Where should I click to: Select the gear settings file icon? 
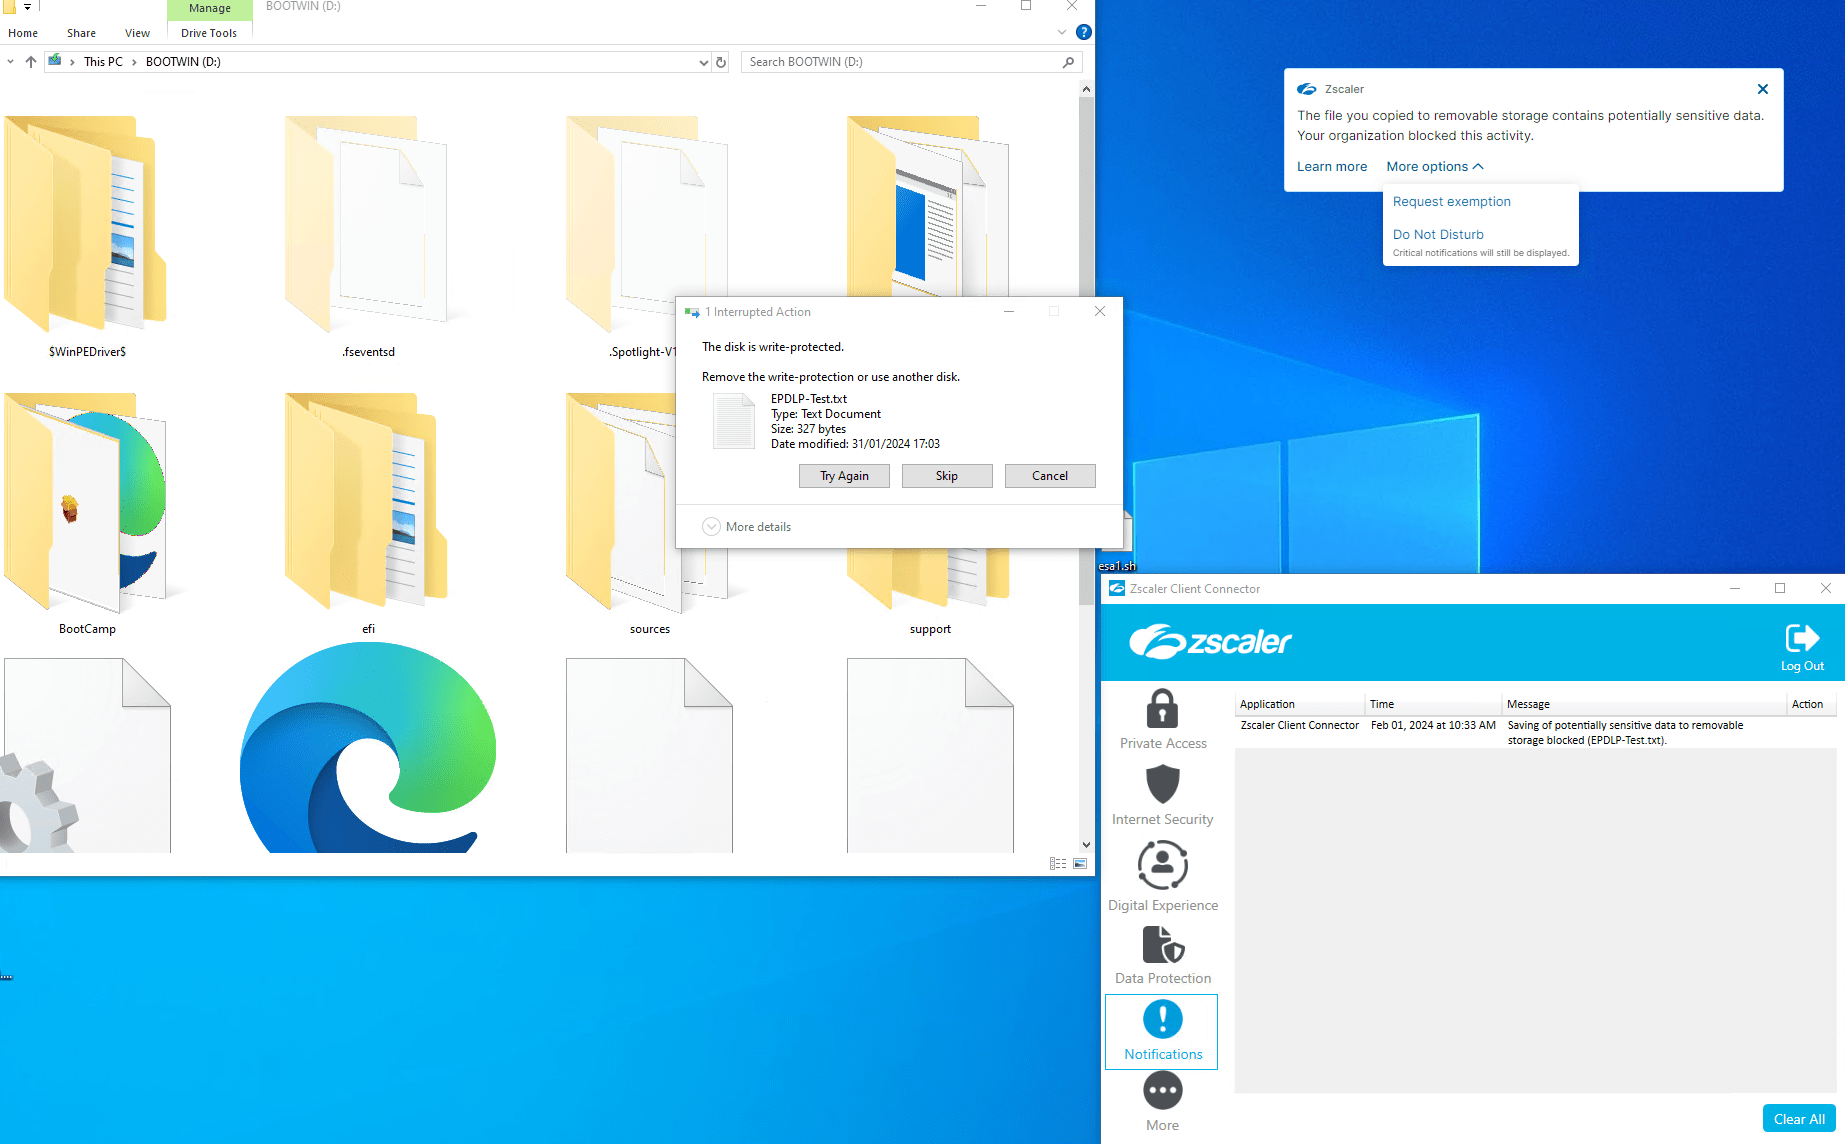coord(87,755)
